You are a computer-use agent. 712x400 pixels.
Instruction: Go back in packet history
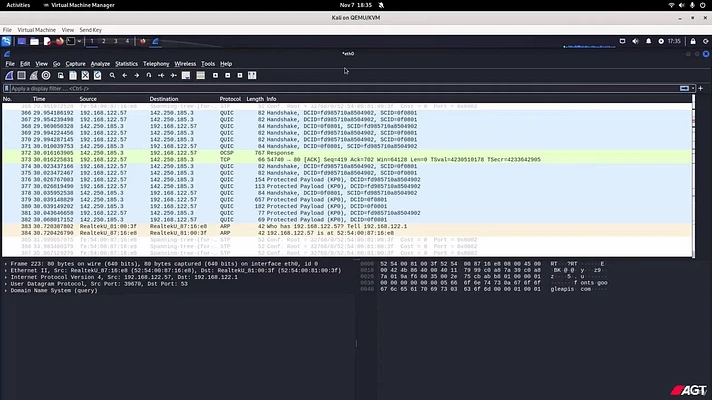[124, 75]
